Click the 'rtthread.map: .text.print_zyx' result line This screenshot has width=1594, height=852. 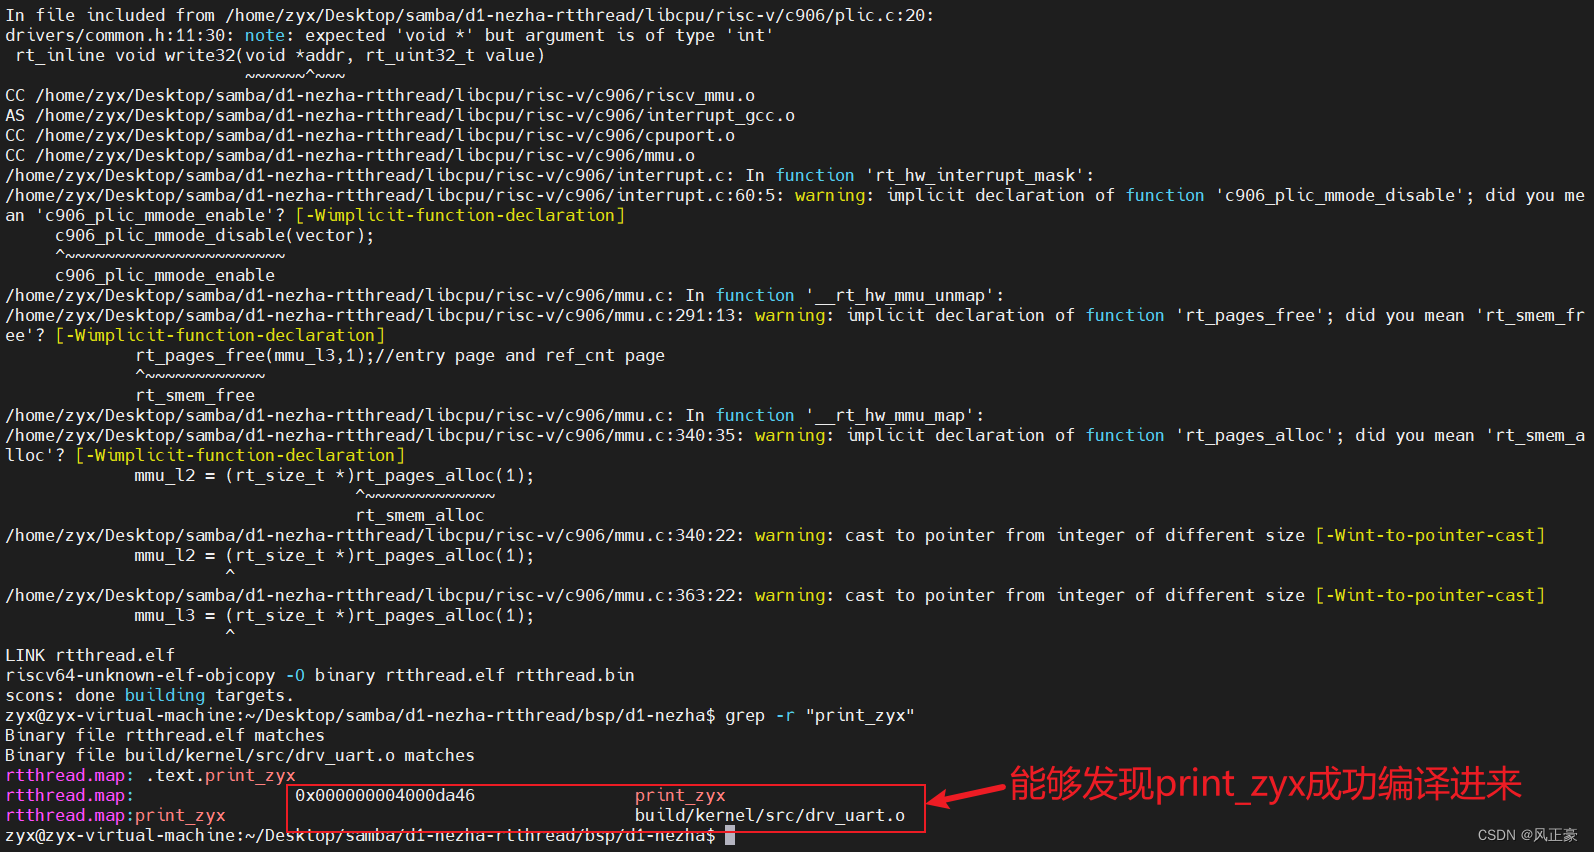tap(150, 775)
